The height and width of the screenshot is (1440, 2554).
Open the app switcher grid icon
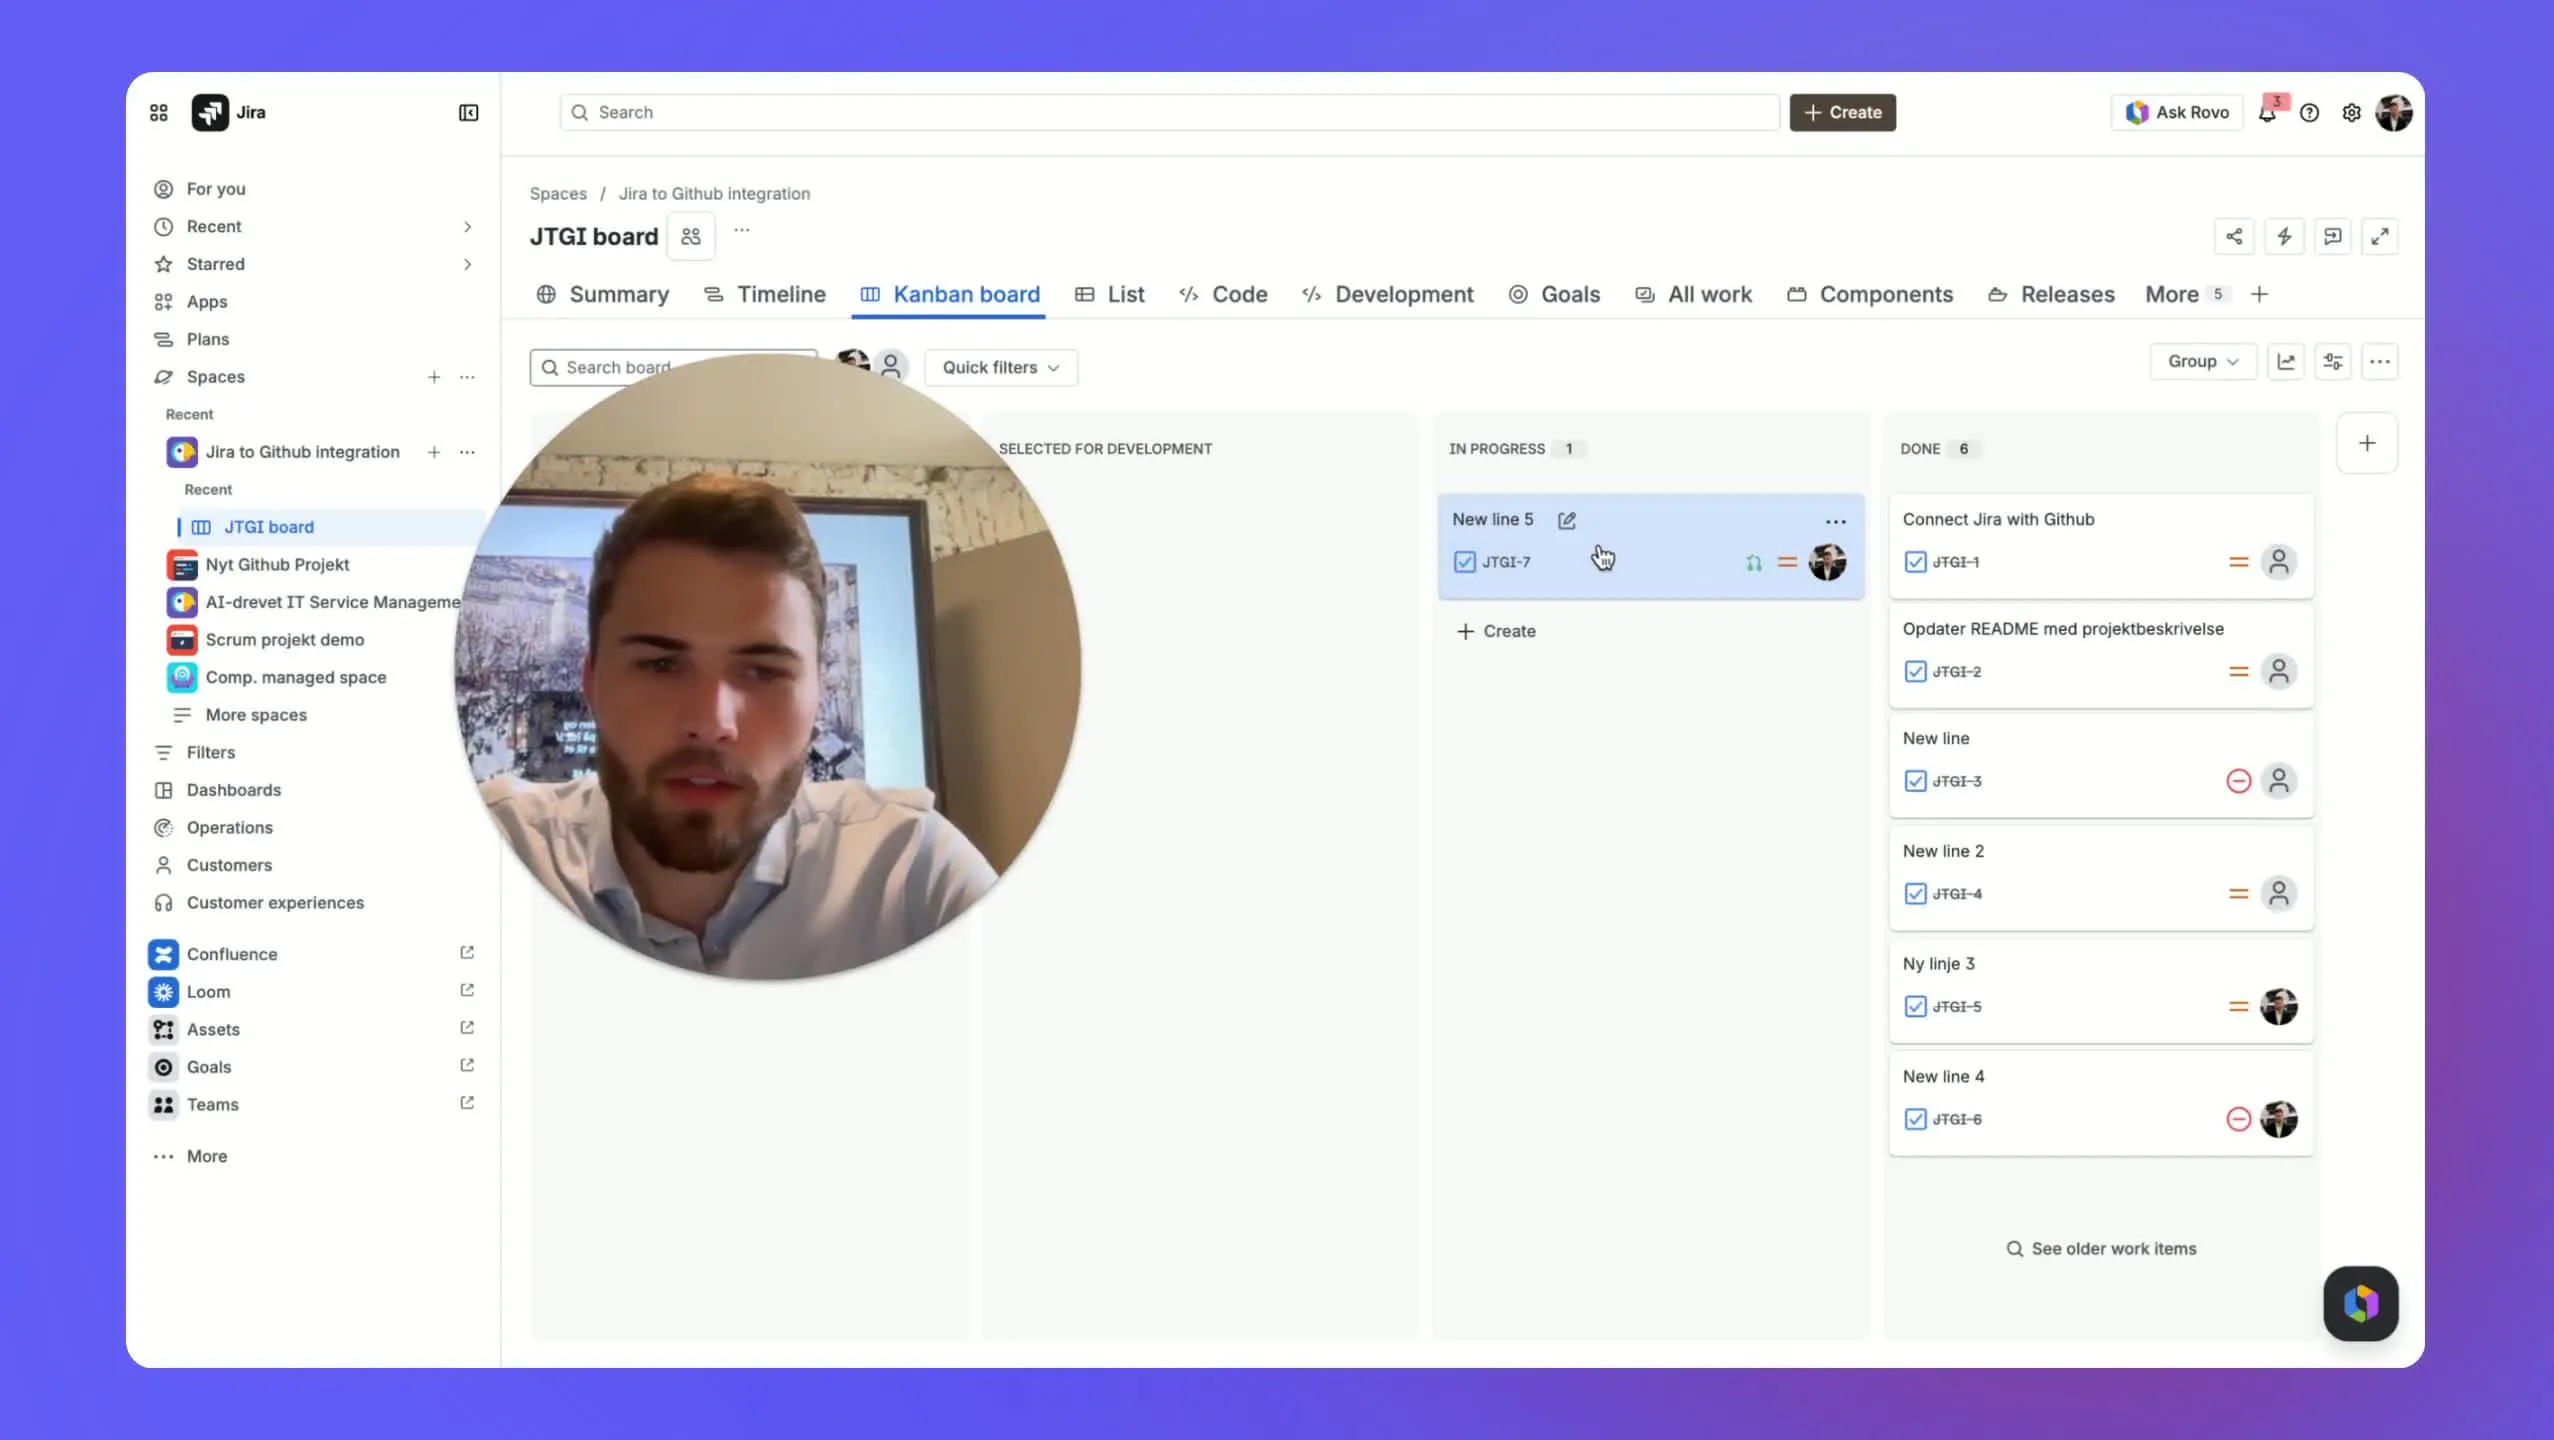coord(158,112)
